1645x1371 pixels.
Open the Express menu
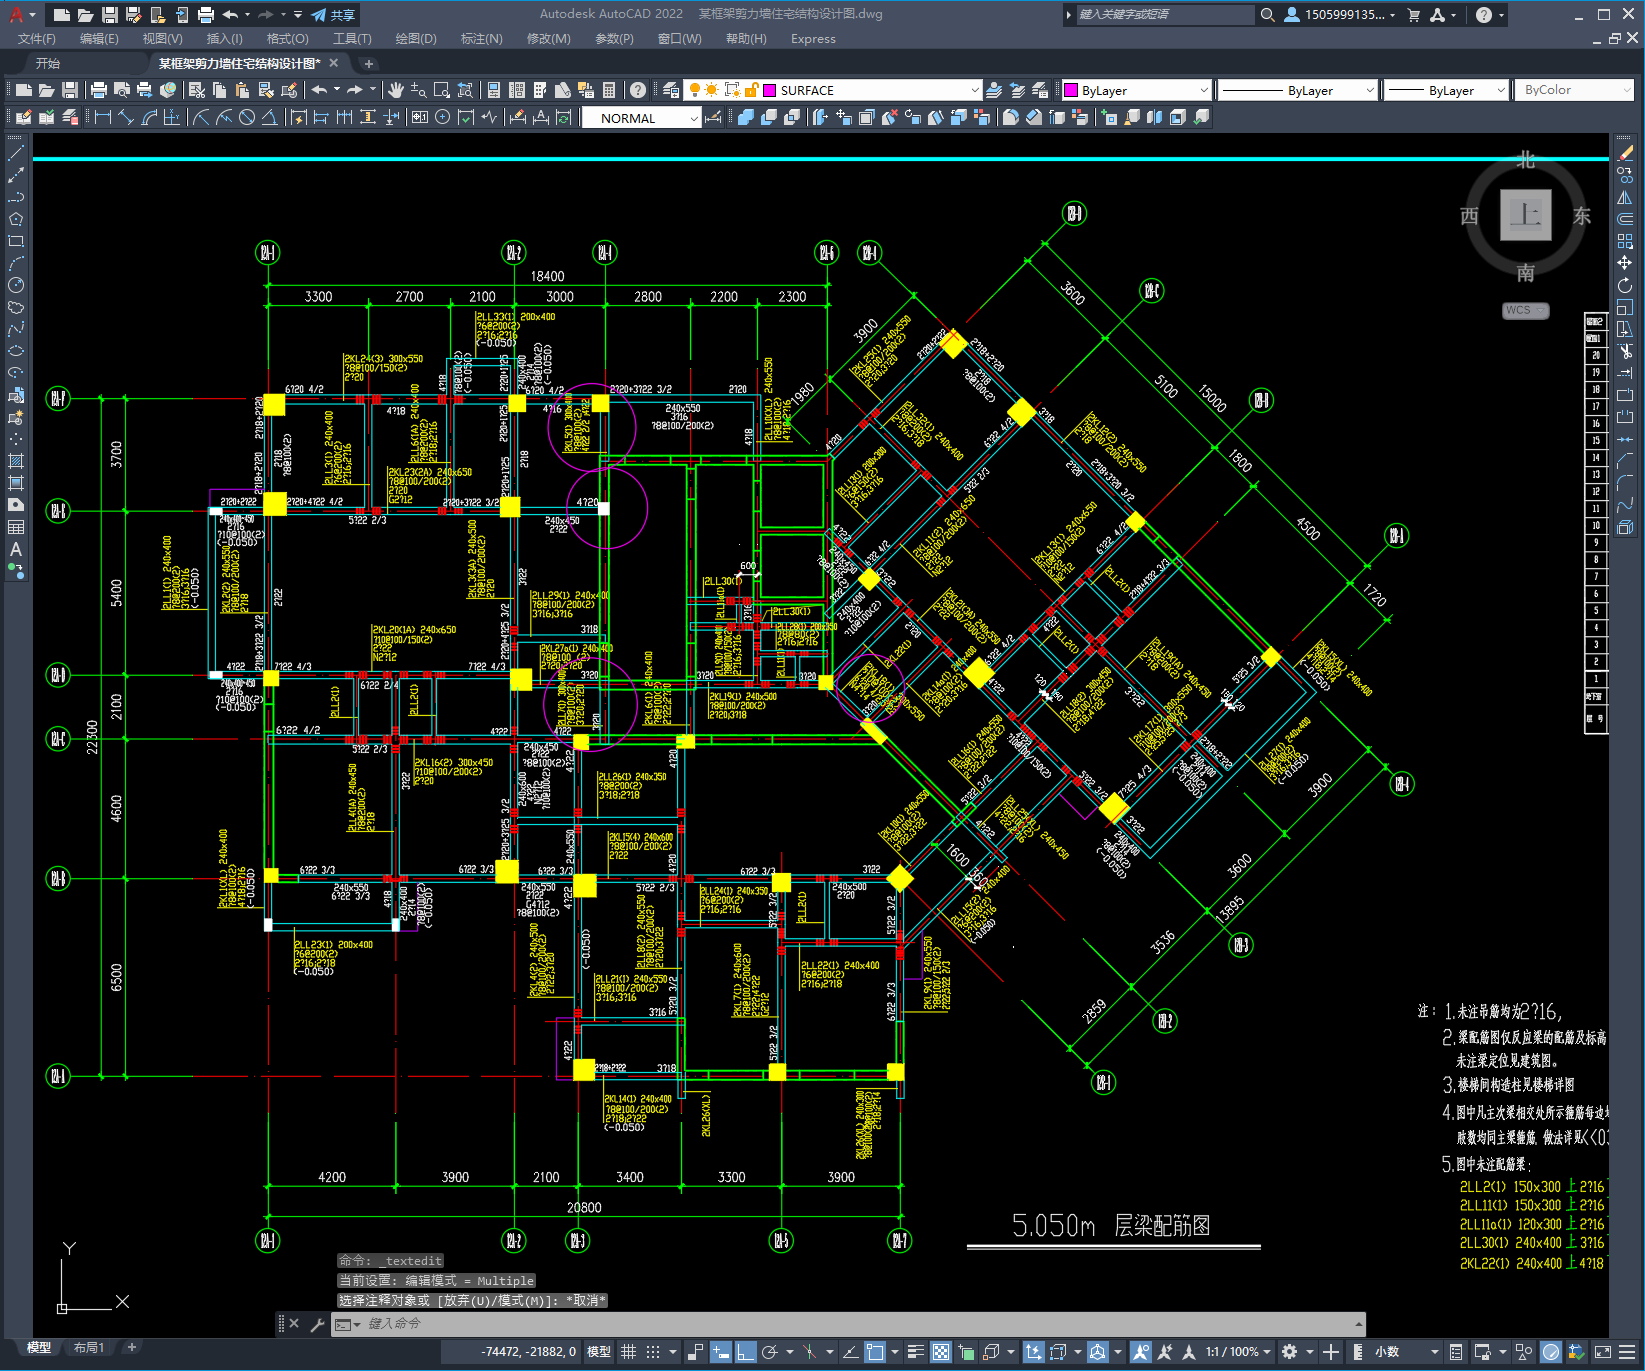coord(813,39)
